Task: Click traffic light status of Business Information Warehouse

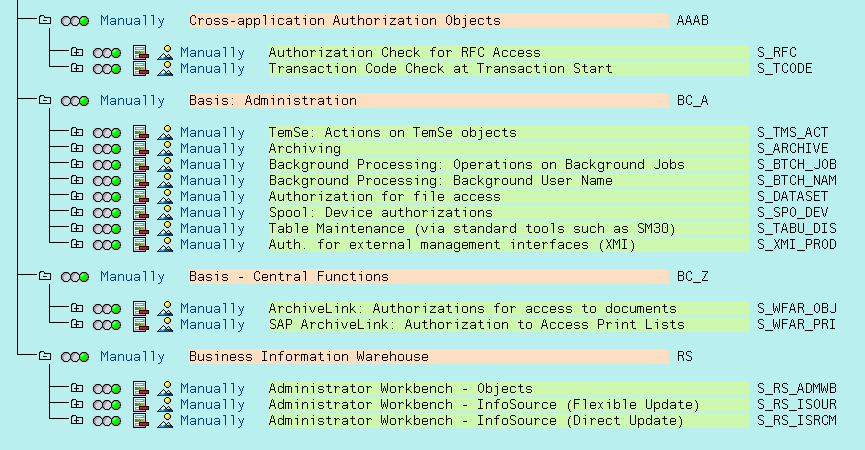Action: (x=75, y=356)
